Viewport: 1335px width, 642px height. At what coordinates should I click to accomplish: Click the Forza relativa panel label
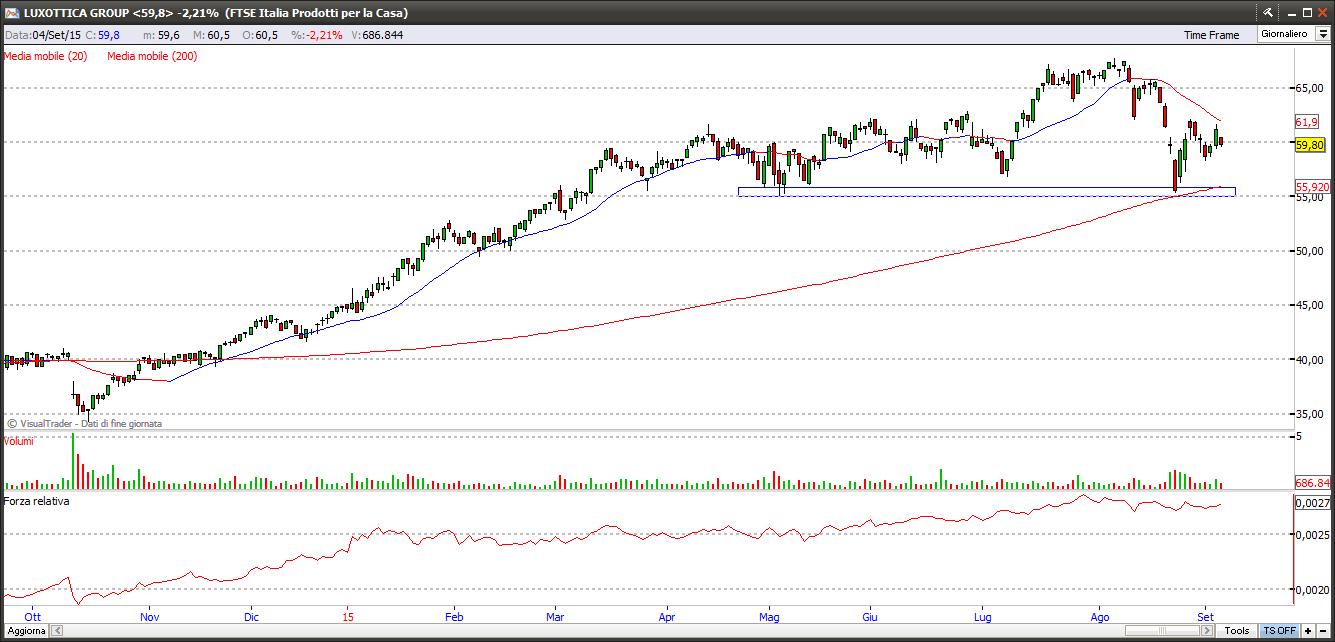(x=37, y=501)
